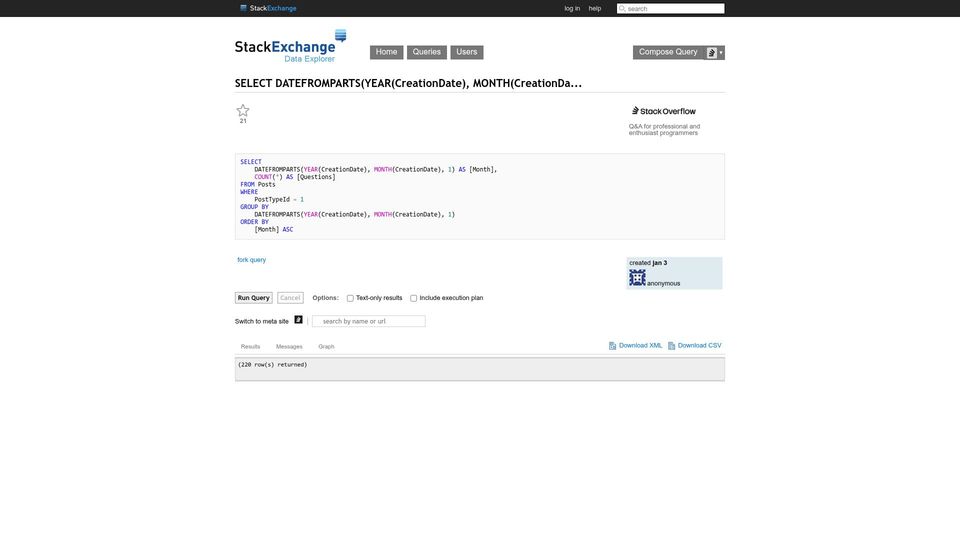Click the Download CSV link
Screen dimensions: 960x540
pyautogui.click(x=699, y=345)
